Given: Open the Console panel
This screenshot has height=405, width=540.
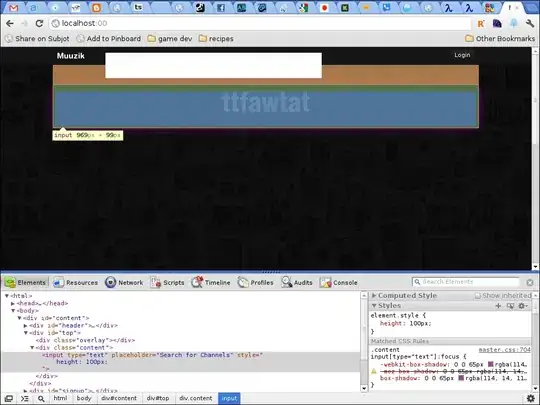Looking at the screenshot, I should 339,282.
